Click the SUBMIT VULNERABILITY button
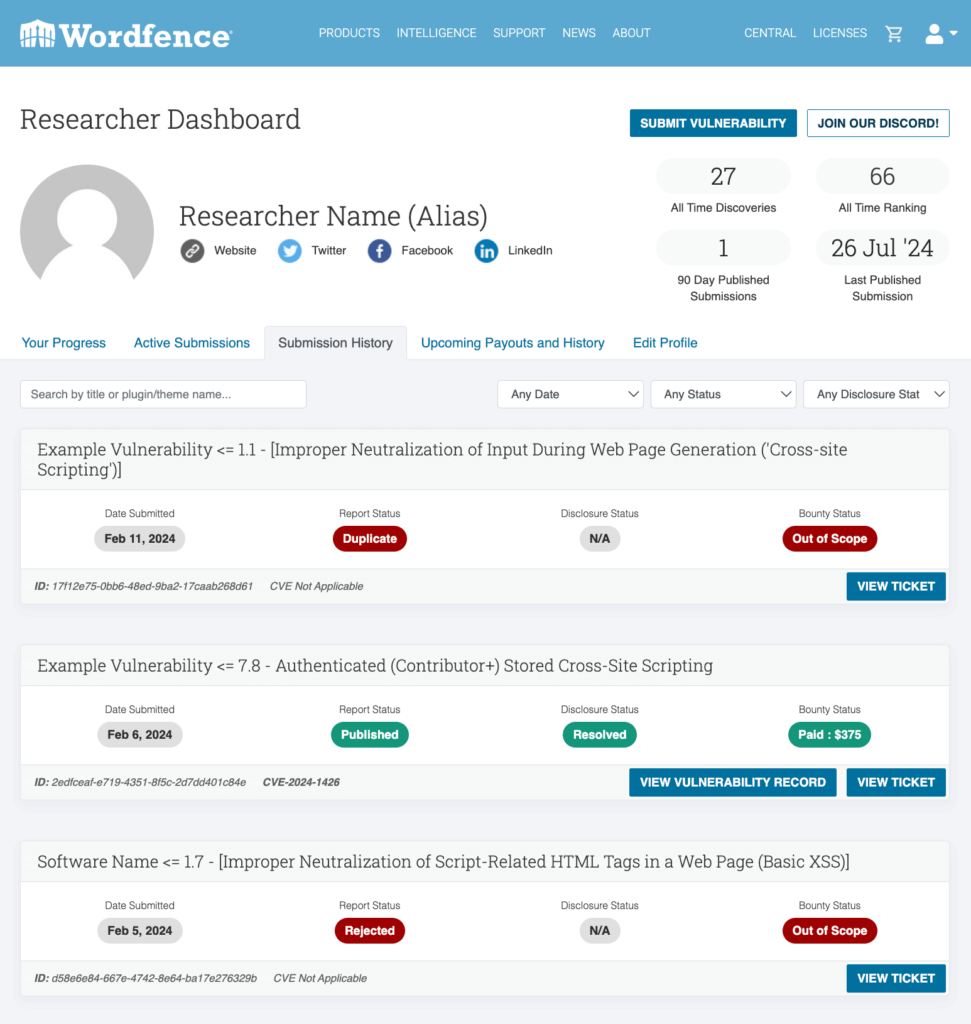The image size is (971, 1024). click(x=712, y=123)
